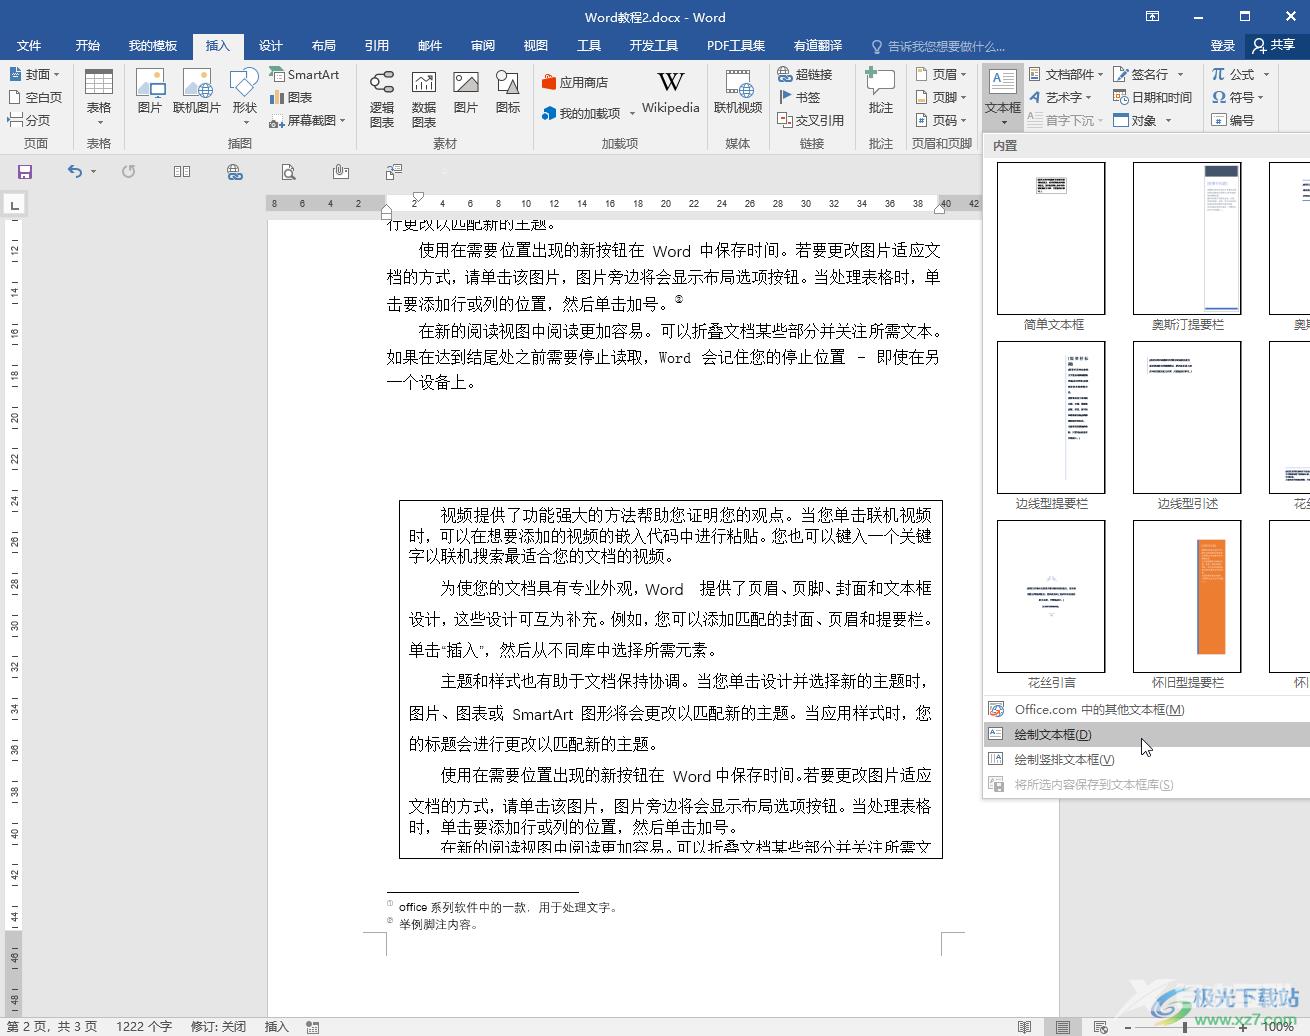Click the 空白页 blank page button

(35, 97)
